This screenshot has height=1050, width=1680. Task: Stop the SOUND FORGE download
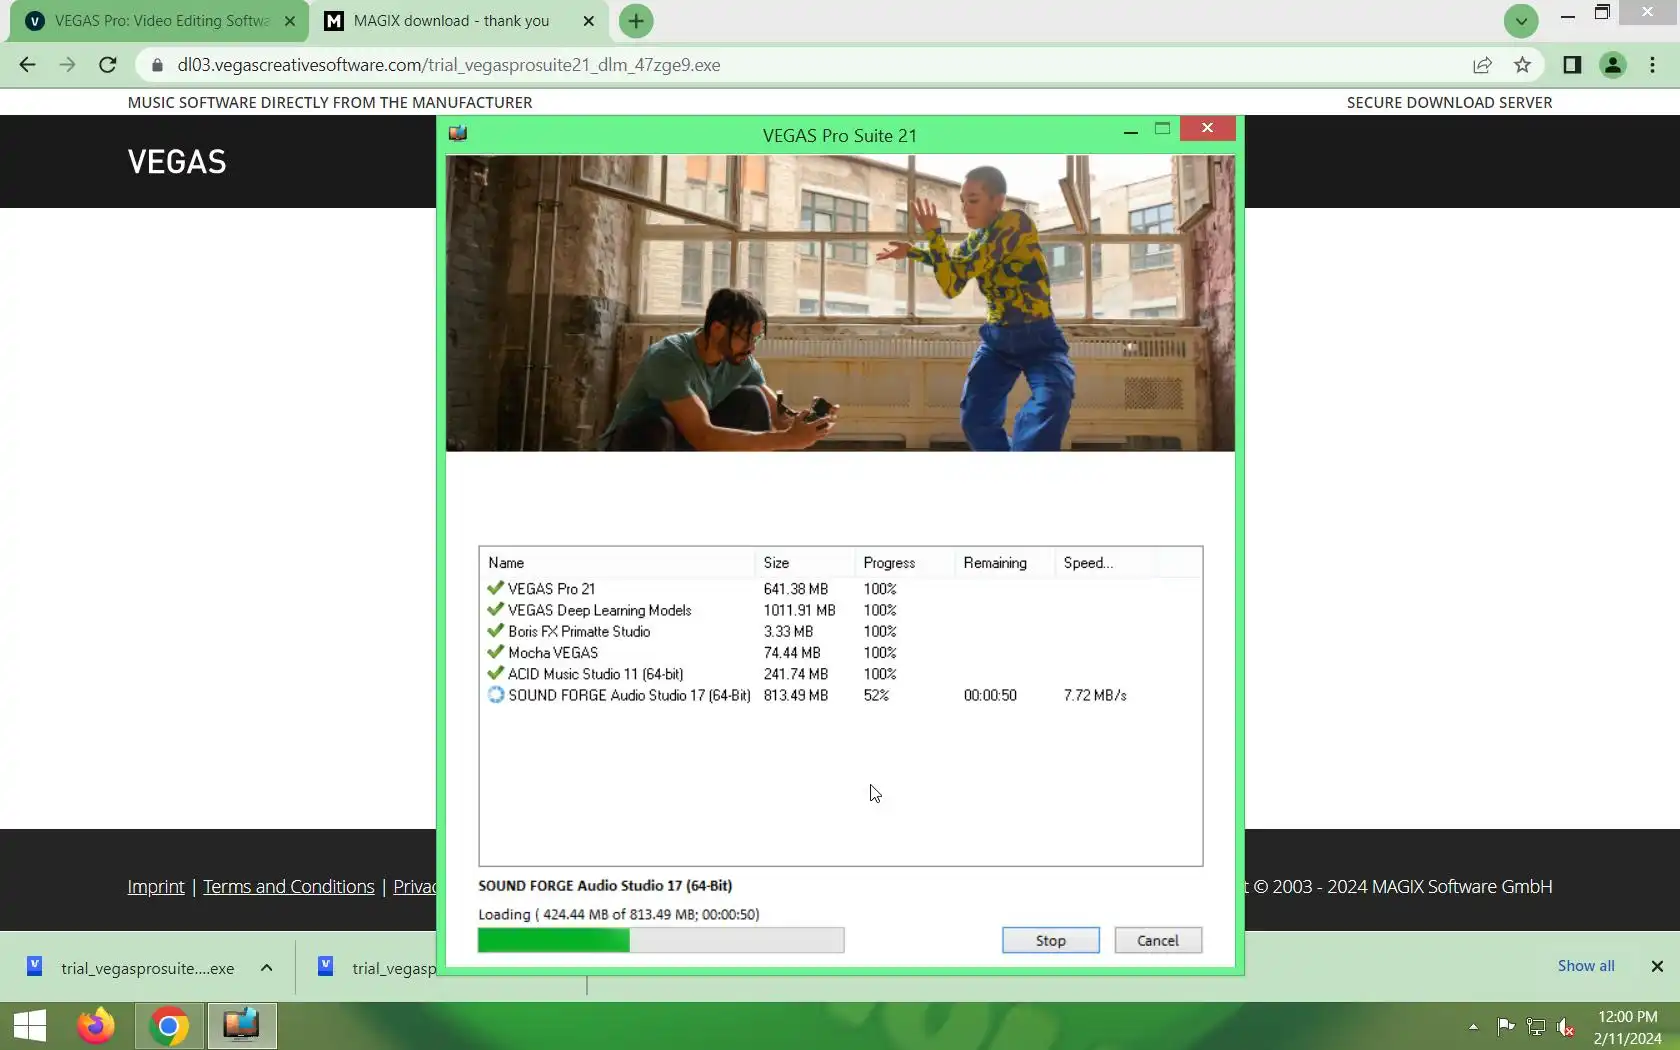(x=1050, y=940)
